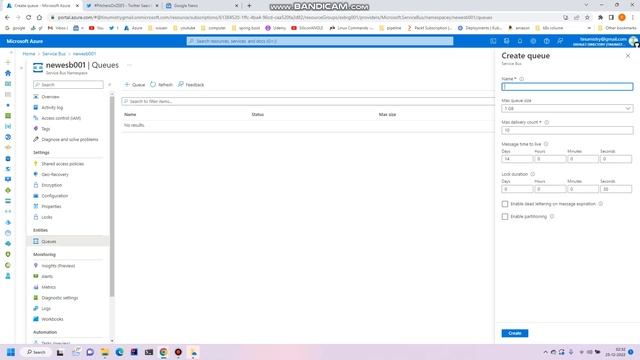Click Lock duration Seconds field

[616, 189]
